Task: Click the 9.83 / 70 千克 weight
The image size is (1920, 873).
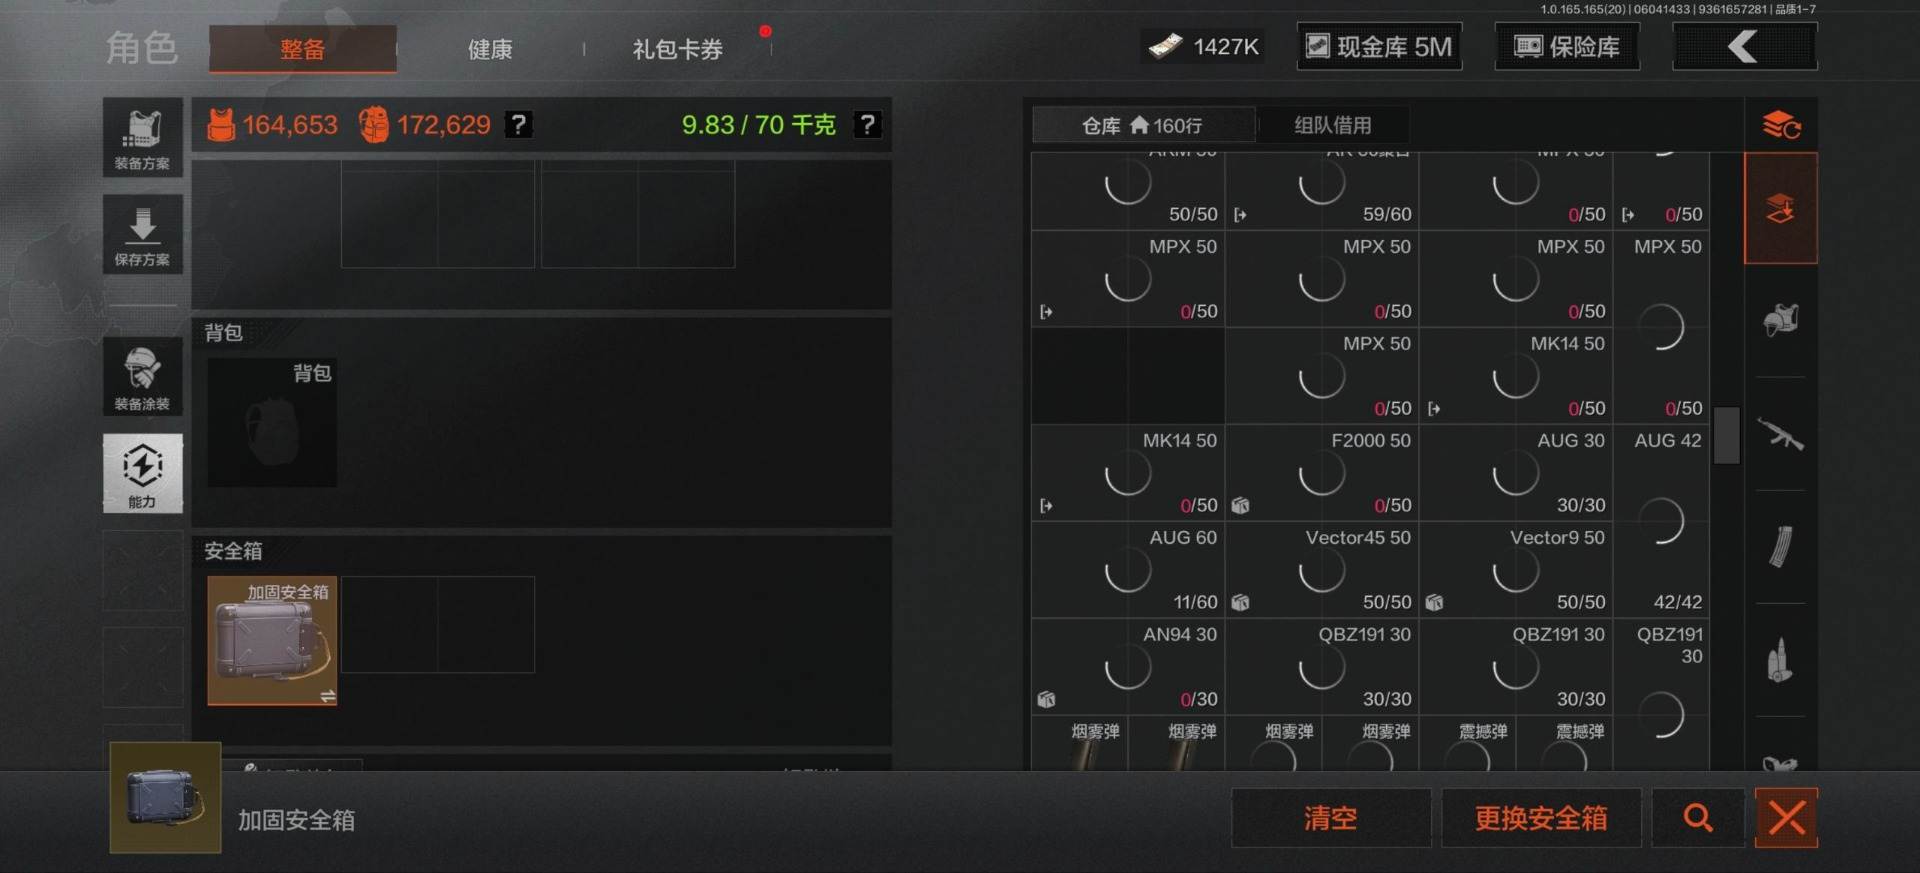Action: pos(758,125)
